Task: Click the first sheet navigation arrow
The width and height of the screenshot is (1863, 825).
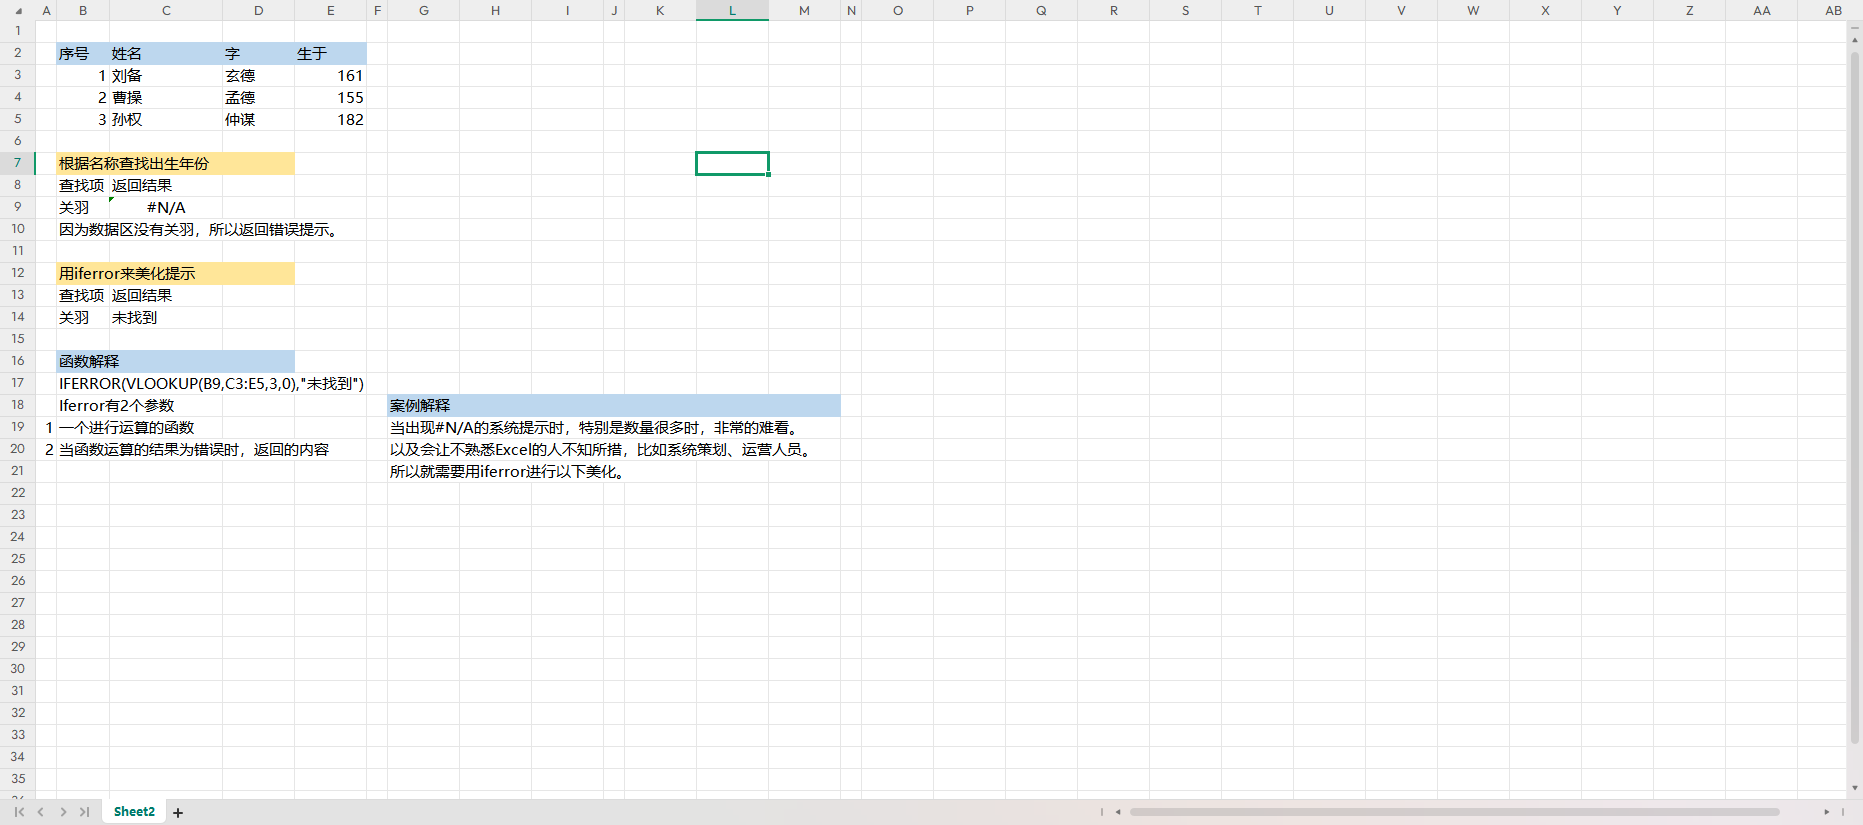Action: [x=19, y=812]
